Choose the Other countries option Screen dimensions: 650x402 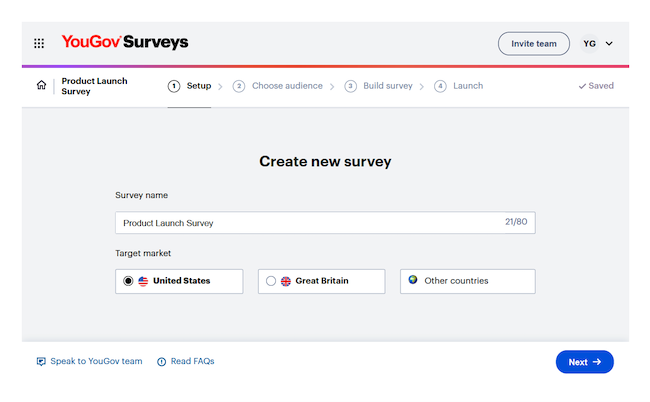coord(467,281)
